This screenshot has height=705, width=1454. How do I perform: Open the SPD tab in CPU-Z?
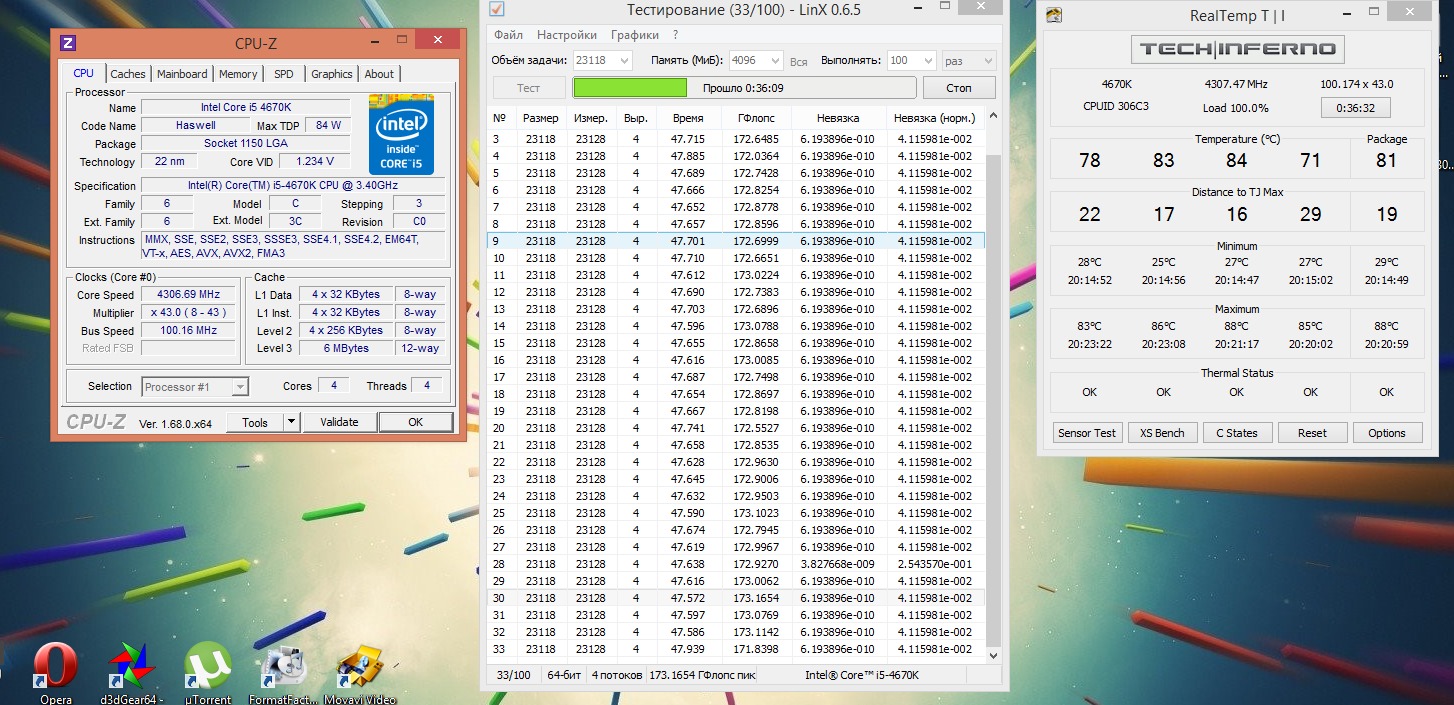[x=284, y=74]
